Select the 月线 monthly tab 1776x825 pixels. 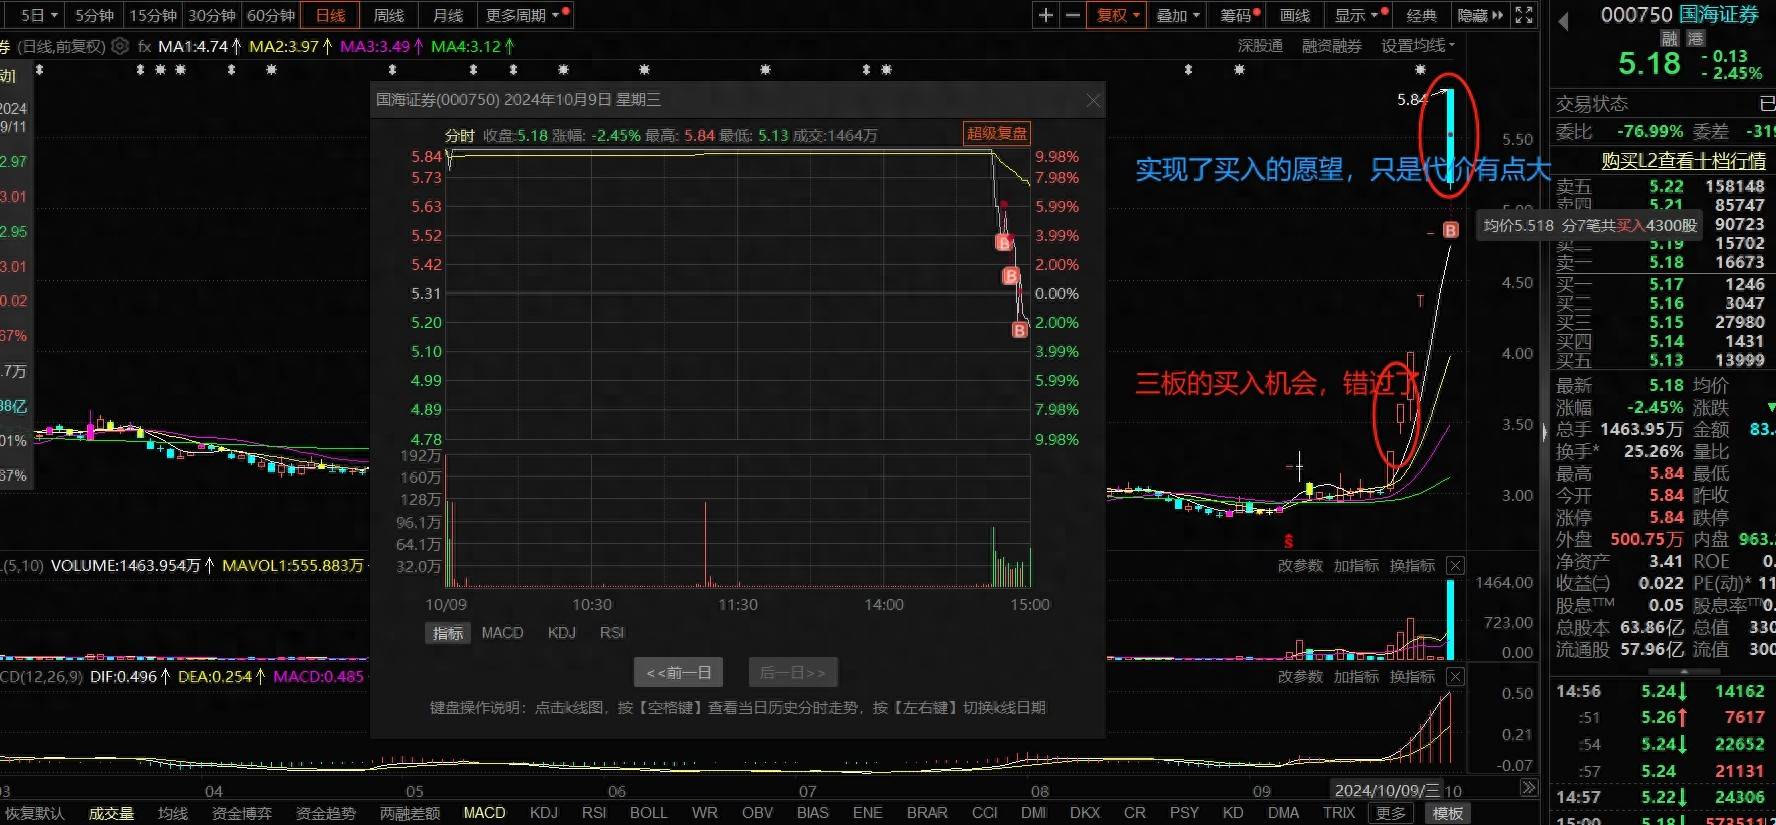448,15
